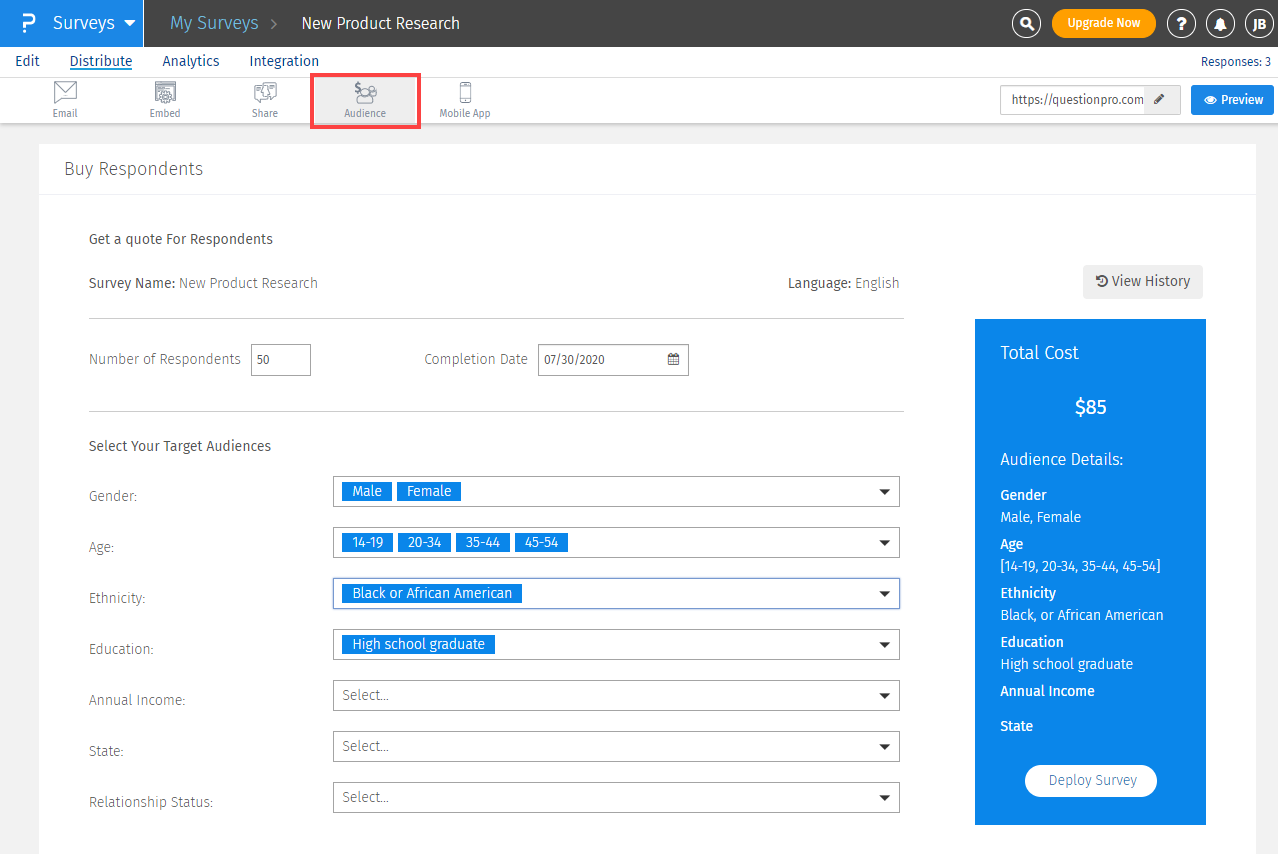The width and height of the screenshot is (1278, 854).
Task: Click the Deploy Survey button
Action: [1091, 781]
